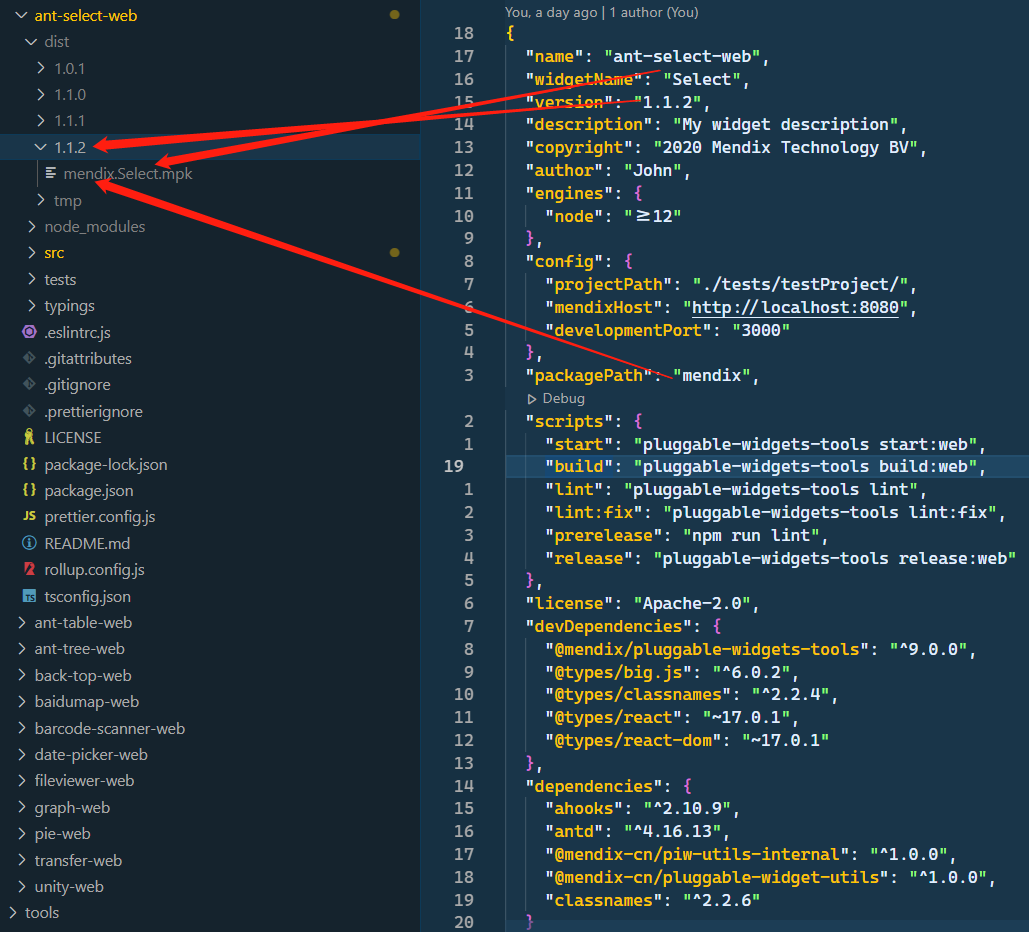Click the TS icon beside tsconfig.json
The image size is (1029, 932).
pos(29,597)
